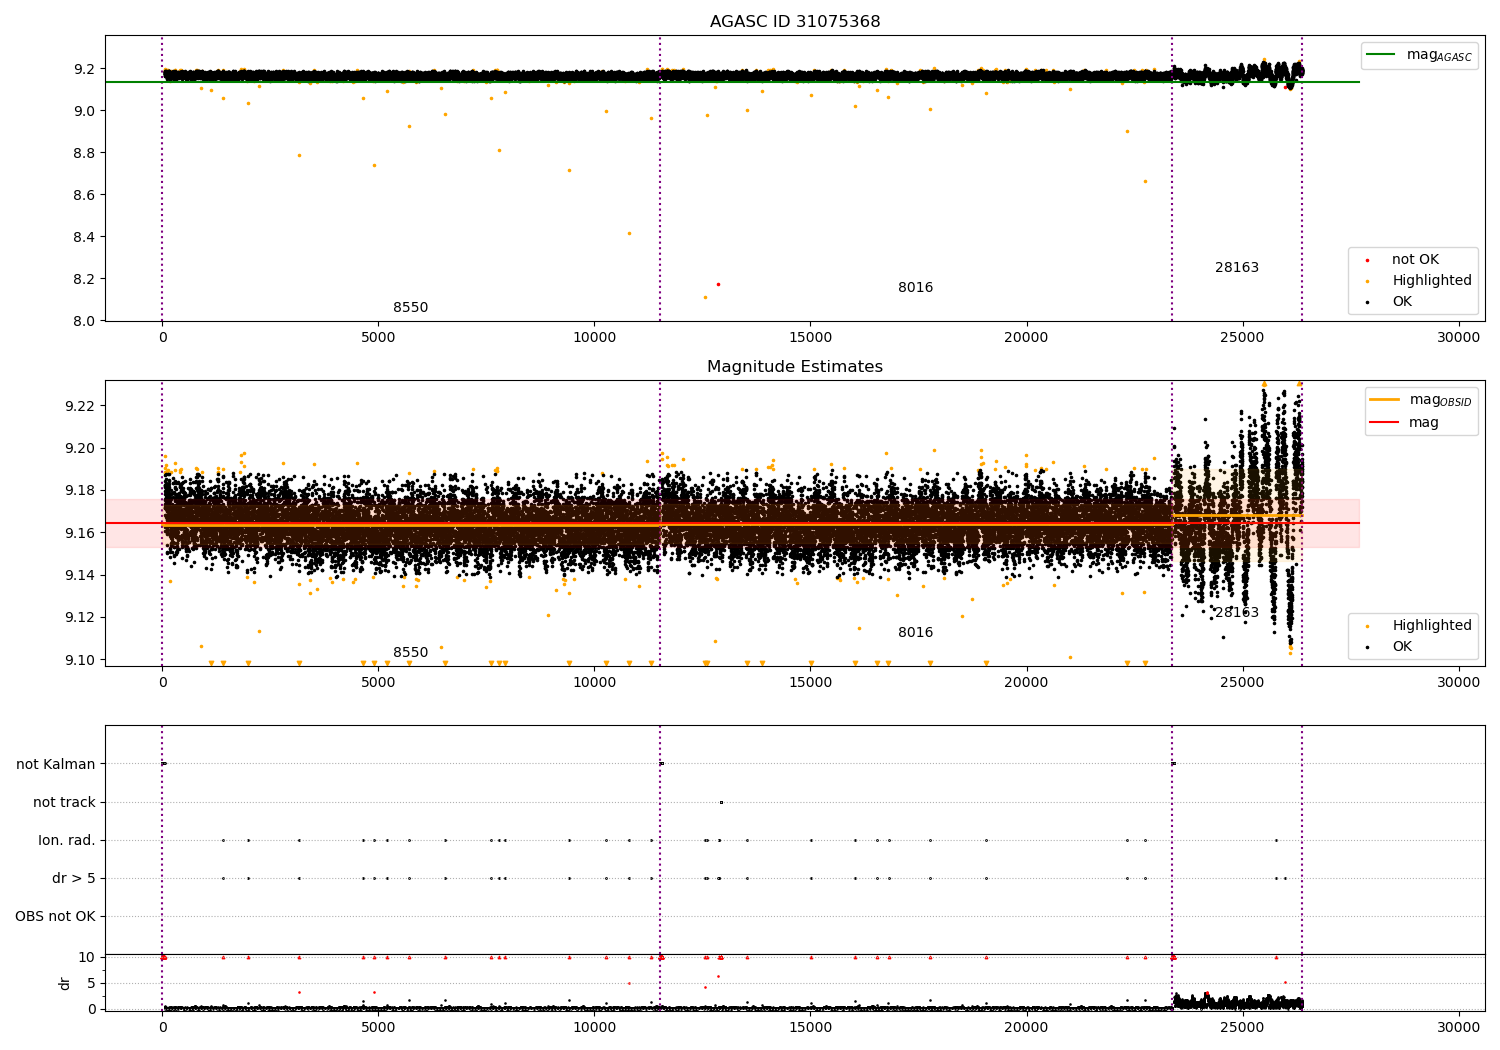Click the 'OBS not OK' row label
Image resolution: width=1500 pixels, height=1050 pixels.
coord(55,917)
